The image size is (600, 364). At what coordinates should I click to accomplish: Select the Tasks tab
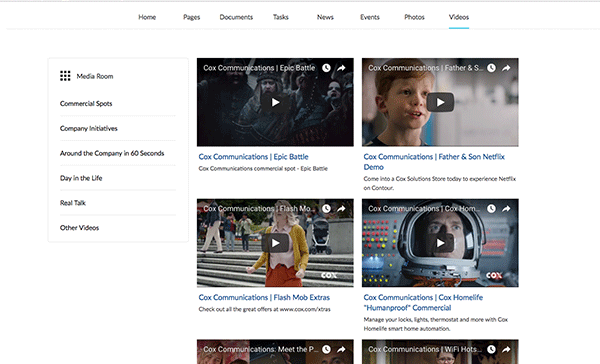click(x=280, y=17)
